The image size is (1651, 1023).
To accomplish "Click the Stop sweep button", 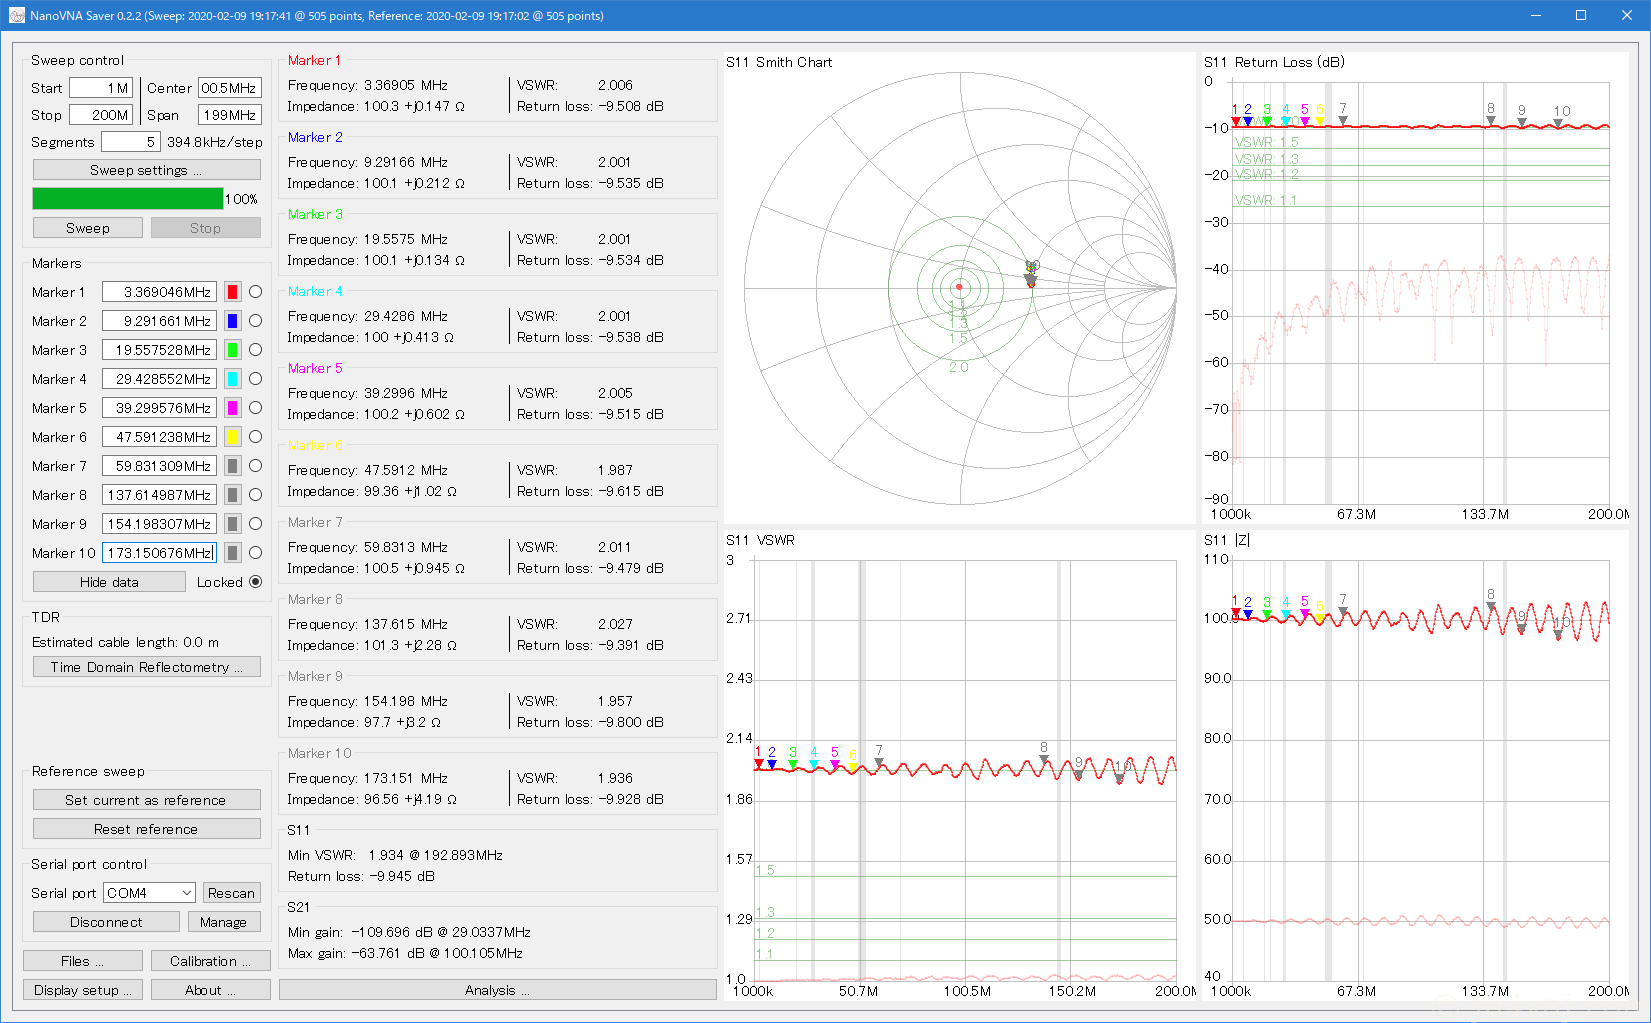I will (x=205, y=228).
